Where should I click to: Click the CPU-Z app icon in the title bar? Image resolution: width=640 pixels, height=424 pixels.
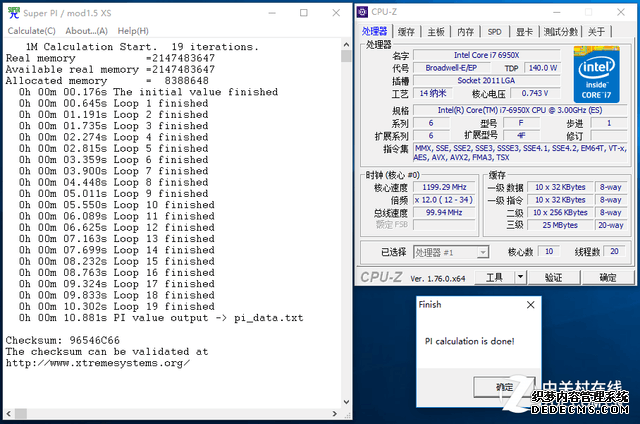(x=362, y=12)
